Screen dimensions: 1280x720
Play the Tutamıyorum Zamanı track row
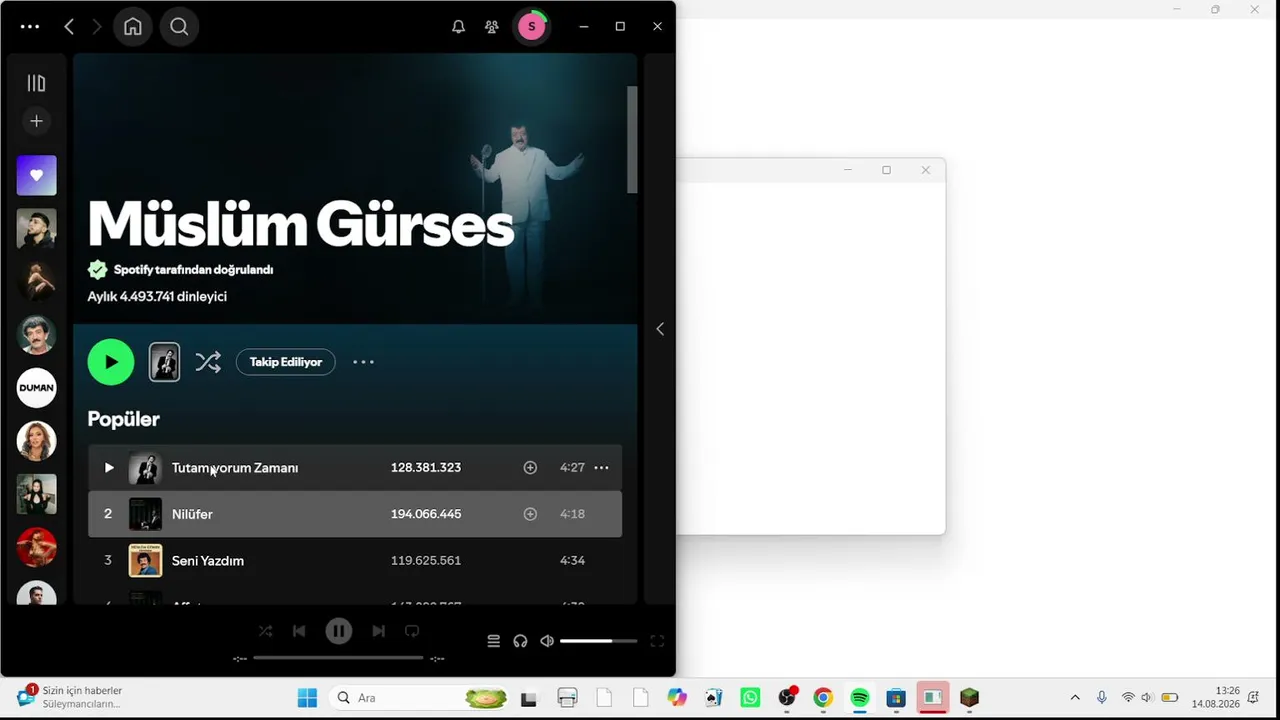(x=355, y=467)
